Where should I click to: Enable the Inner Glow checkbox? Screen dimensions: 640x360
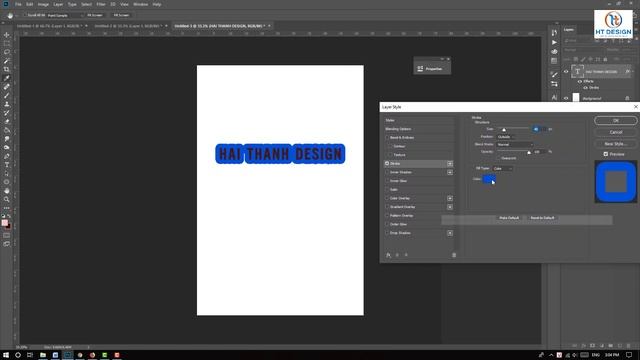387,181
